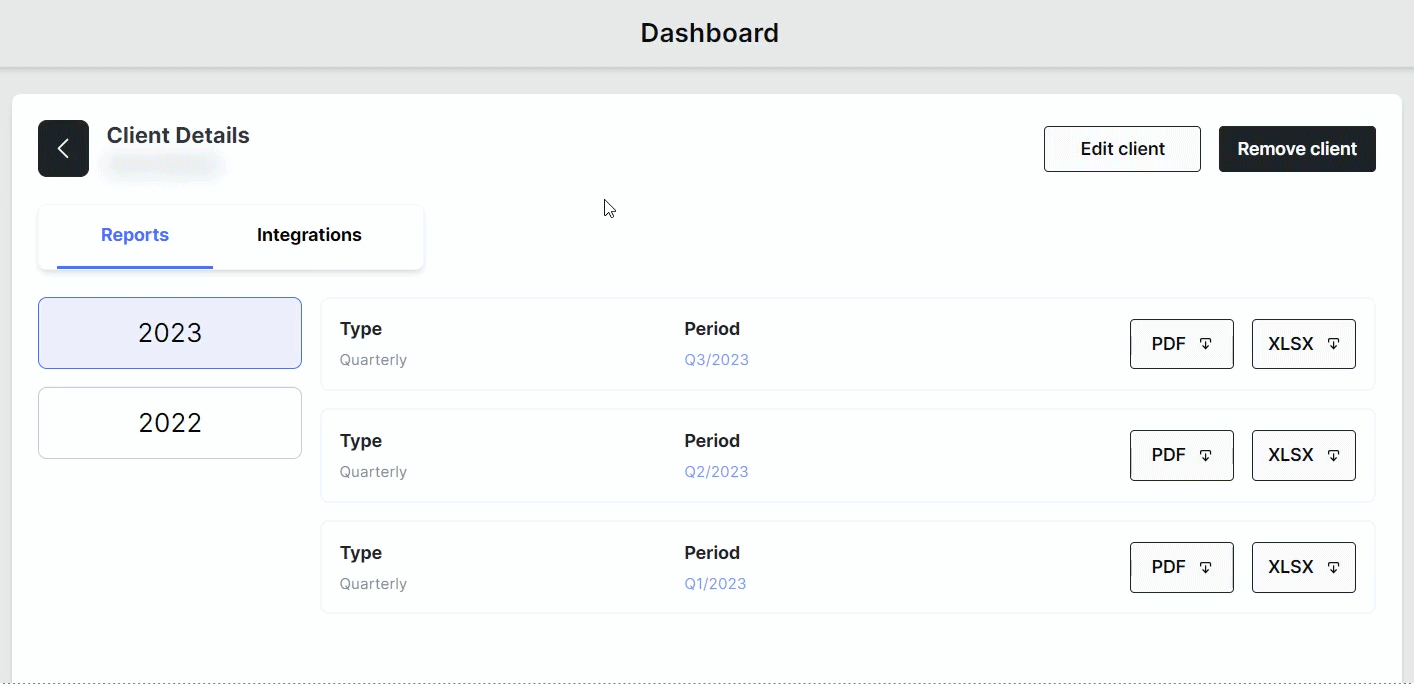
Task: Download the Q3/2023 report as PDF
Action: (1182, 344)
